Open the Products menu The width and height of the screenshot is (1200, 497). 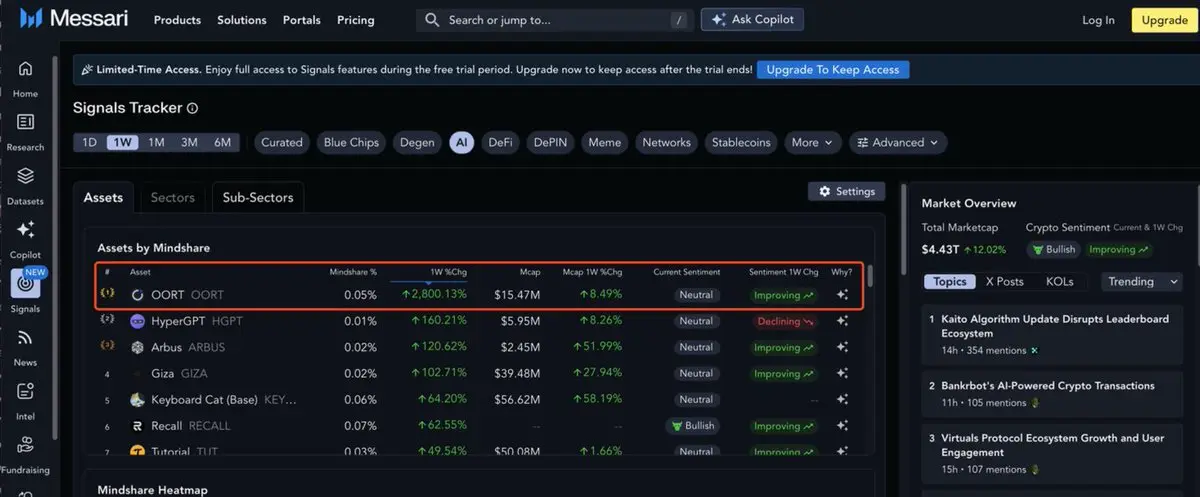tap(177, 20)
